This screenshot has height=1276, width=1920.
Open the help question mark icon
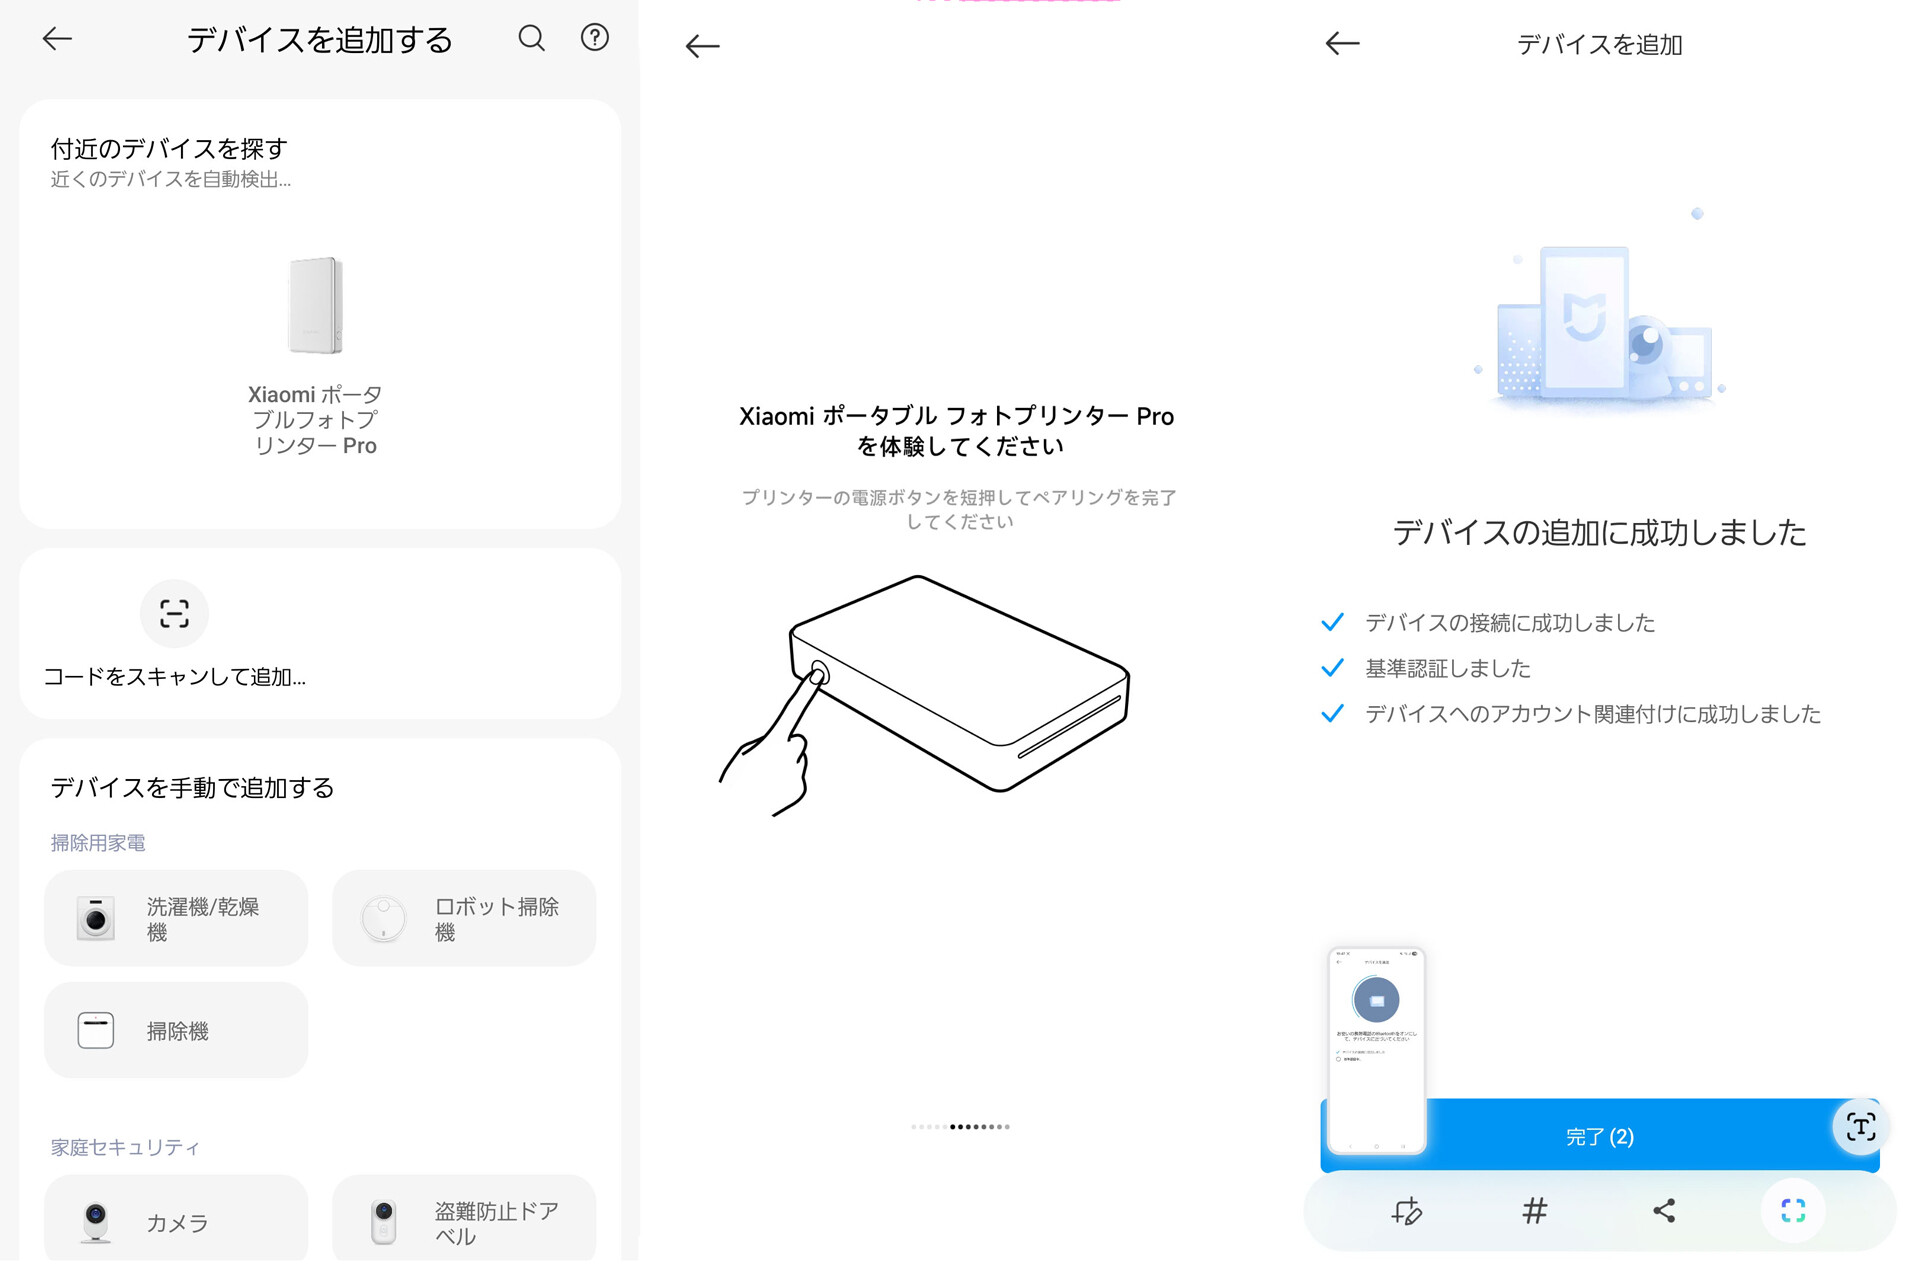(x=595, y=38)
